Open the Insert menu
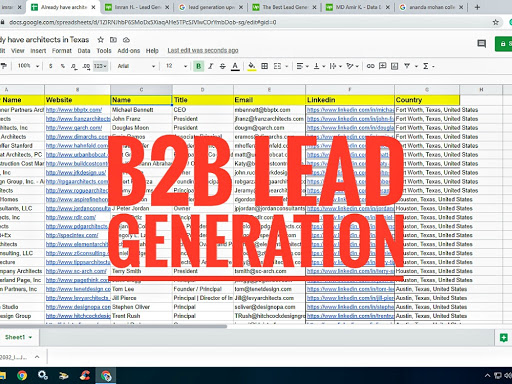Screen dimensions: 512x384 [38, 51]
